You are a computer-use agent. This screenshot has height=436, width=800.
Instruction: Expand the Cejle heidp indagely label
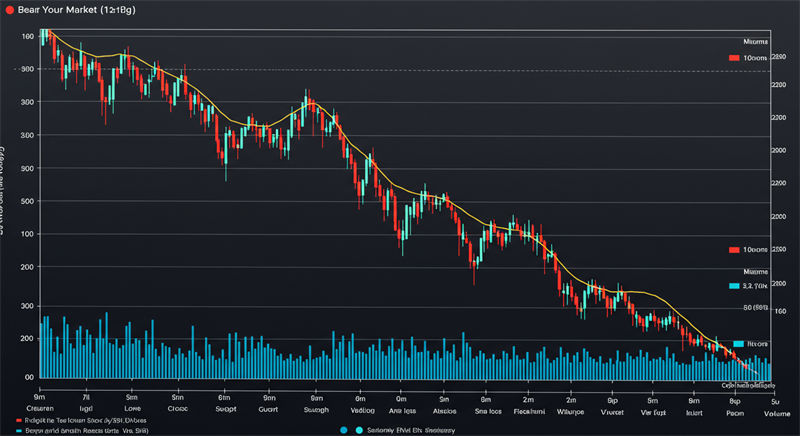point(749,384)
